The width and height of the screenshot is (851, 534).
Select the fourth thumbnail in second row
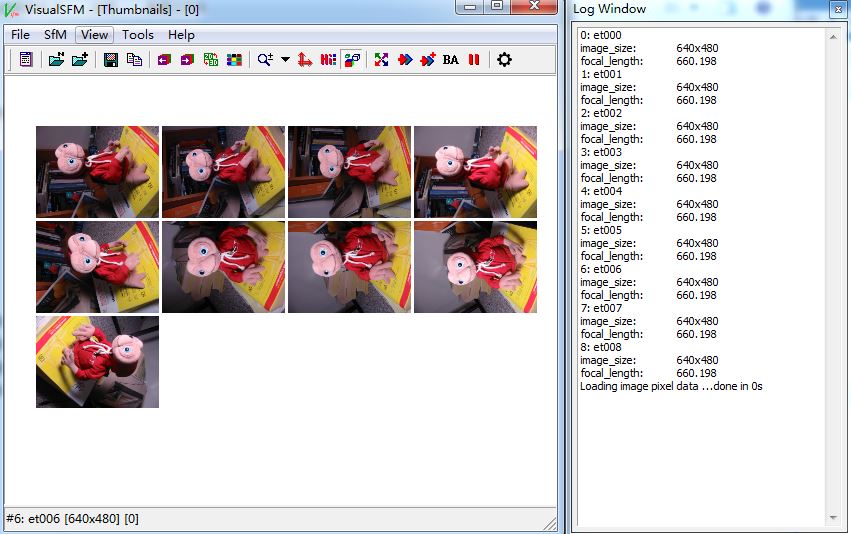tap(475, 267)
